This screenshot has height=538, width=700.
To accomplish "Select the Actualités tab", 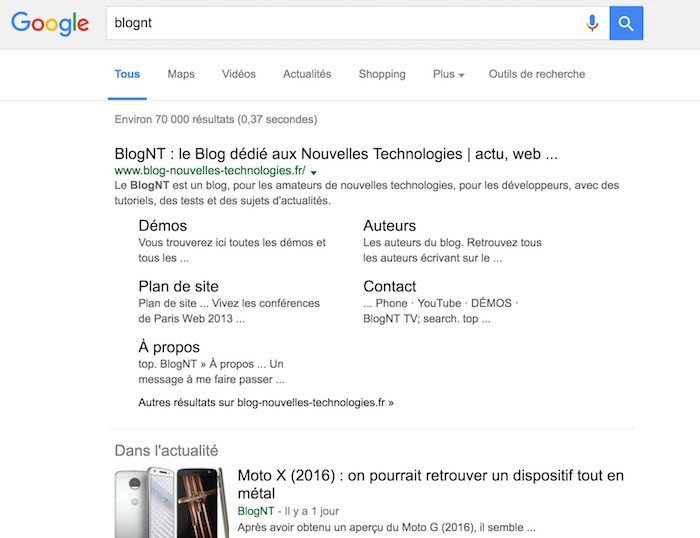I will (x=307, y=74).
